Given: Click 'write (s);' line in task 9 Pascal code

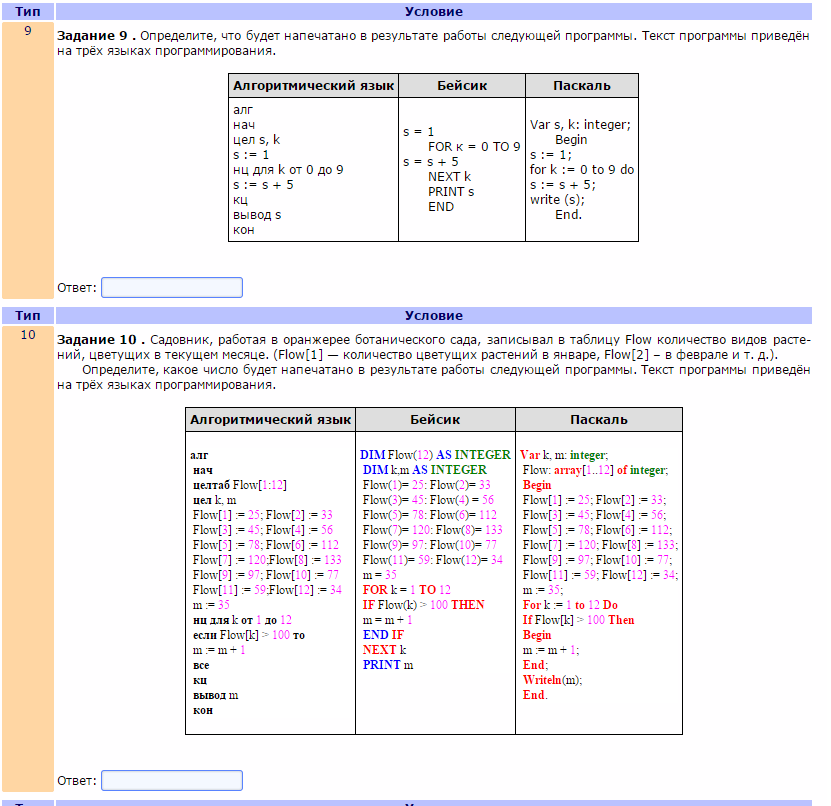Looking at the screenshot, I should [x=557, y=199].
